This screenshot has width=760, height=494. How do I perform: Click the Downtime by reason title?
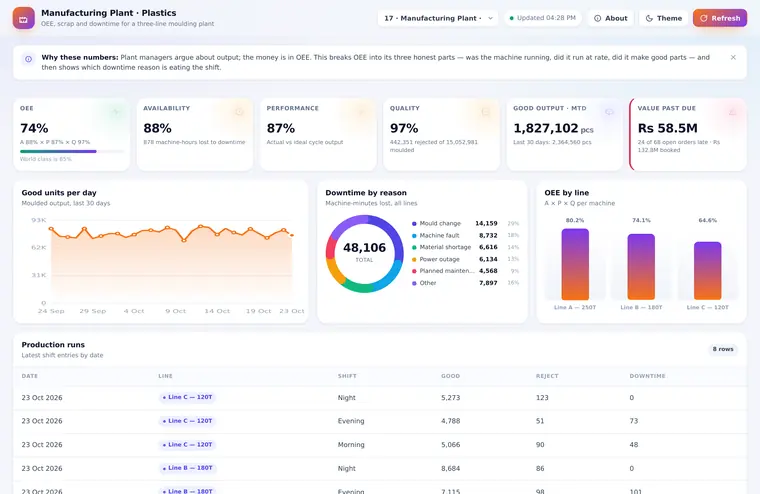pyautogui.click(x=366, y=193)
